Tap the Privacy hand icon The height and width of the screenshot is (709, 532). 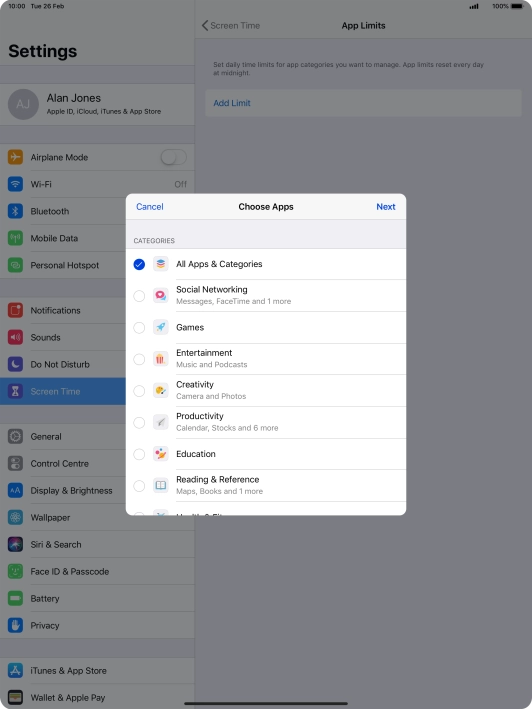[15, 625]
